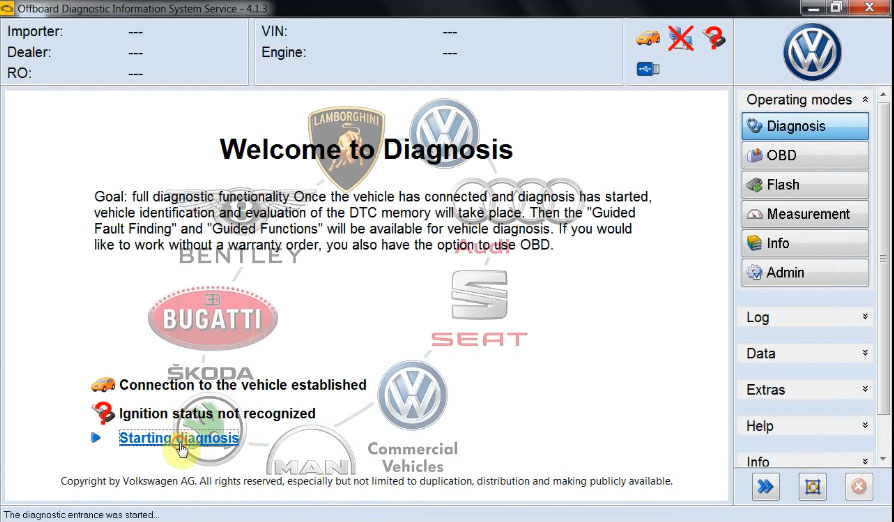Minimize the ODIS window
This screenshot has width=894, height=522.
(x=813, y=7)
